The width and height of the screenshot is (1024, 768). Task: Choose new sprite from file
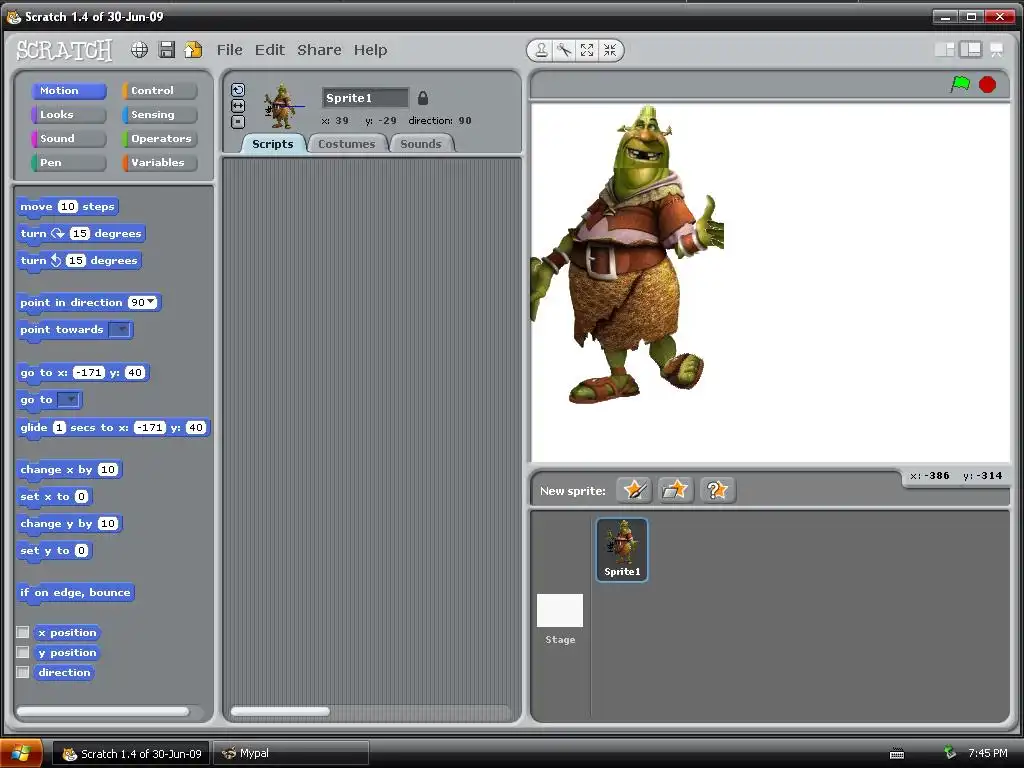tap(675, 490)
